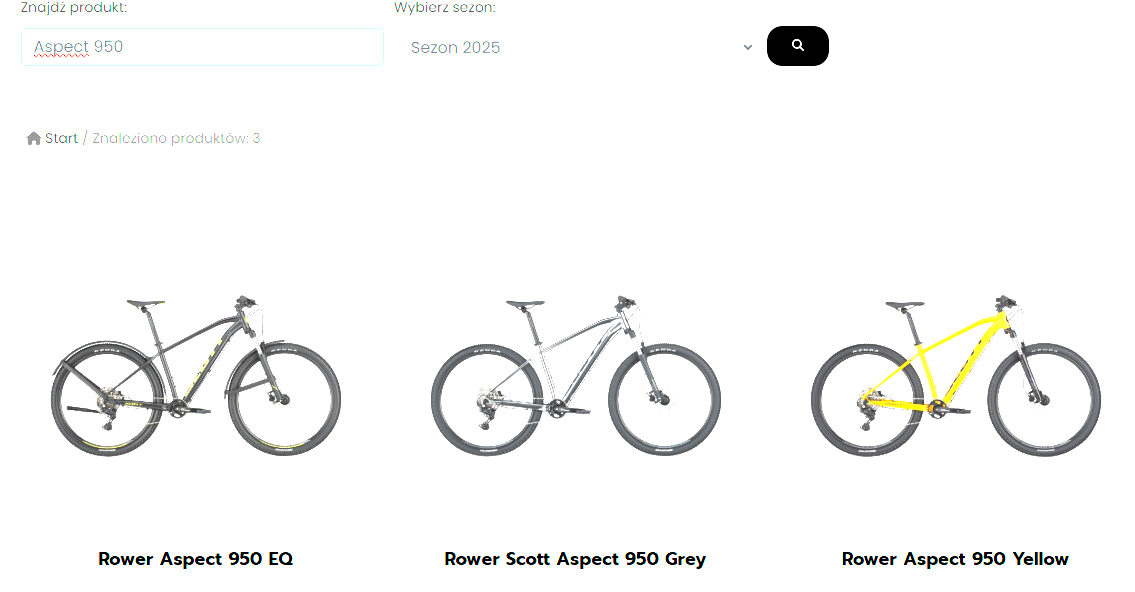Viewport: 1135px width, 592px height.
Task: Focus the product search field containing Aspect 950
Action: [x=202, y=47]
